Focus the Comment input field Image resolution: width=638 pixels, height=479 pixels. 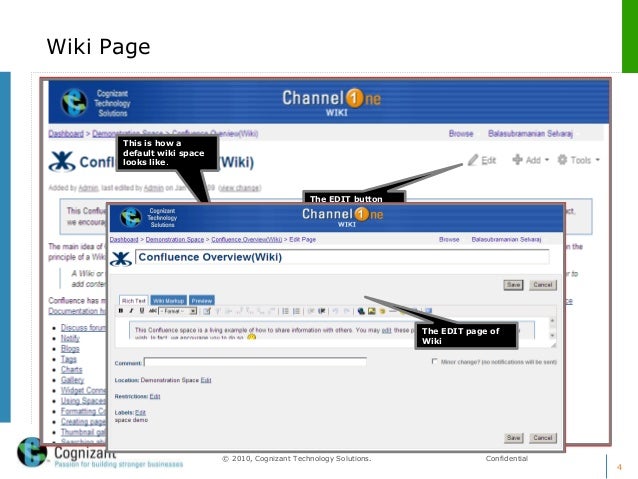256,362
